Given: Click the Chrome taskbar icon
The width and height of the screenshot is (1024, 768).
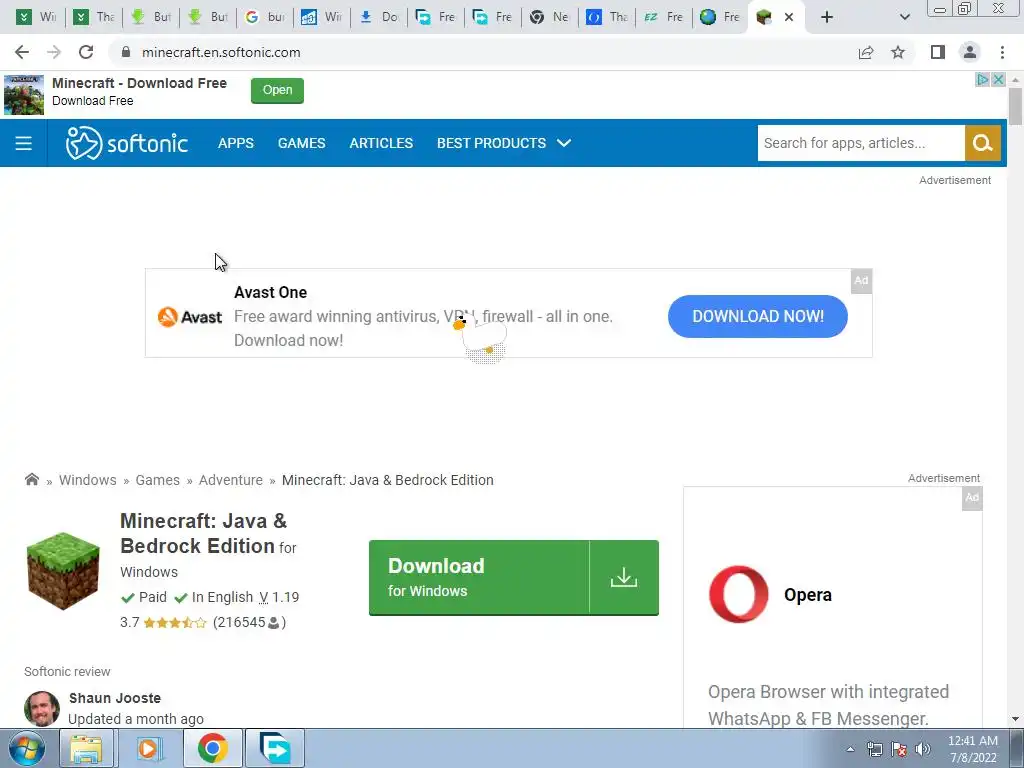Looking at the screenshot, I should 212,748.
